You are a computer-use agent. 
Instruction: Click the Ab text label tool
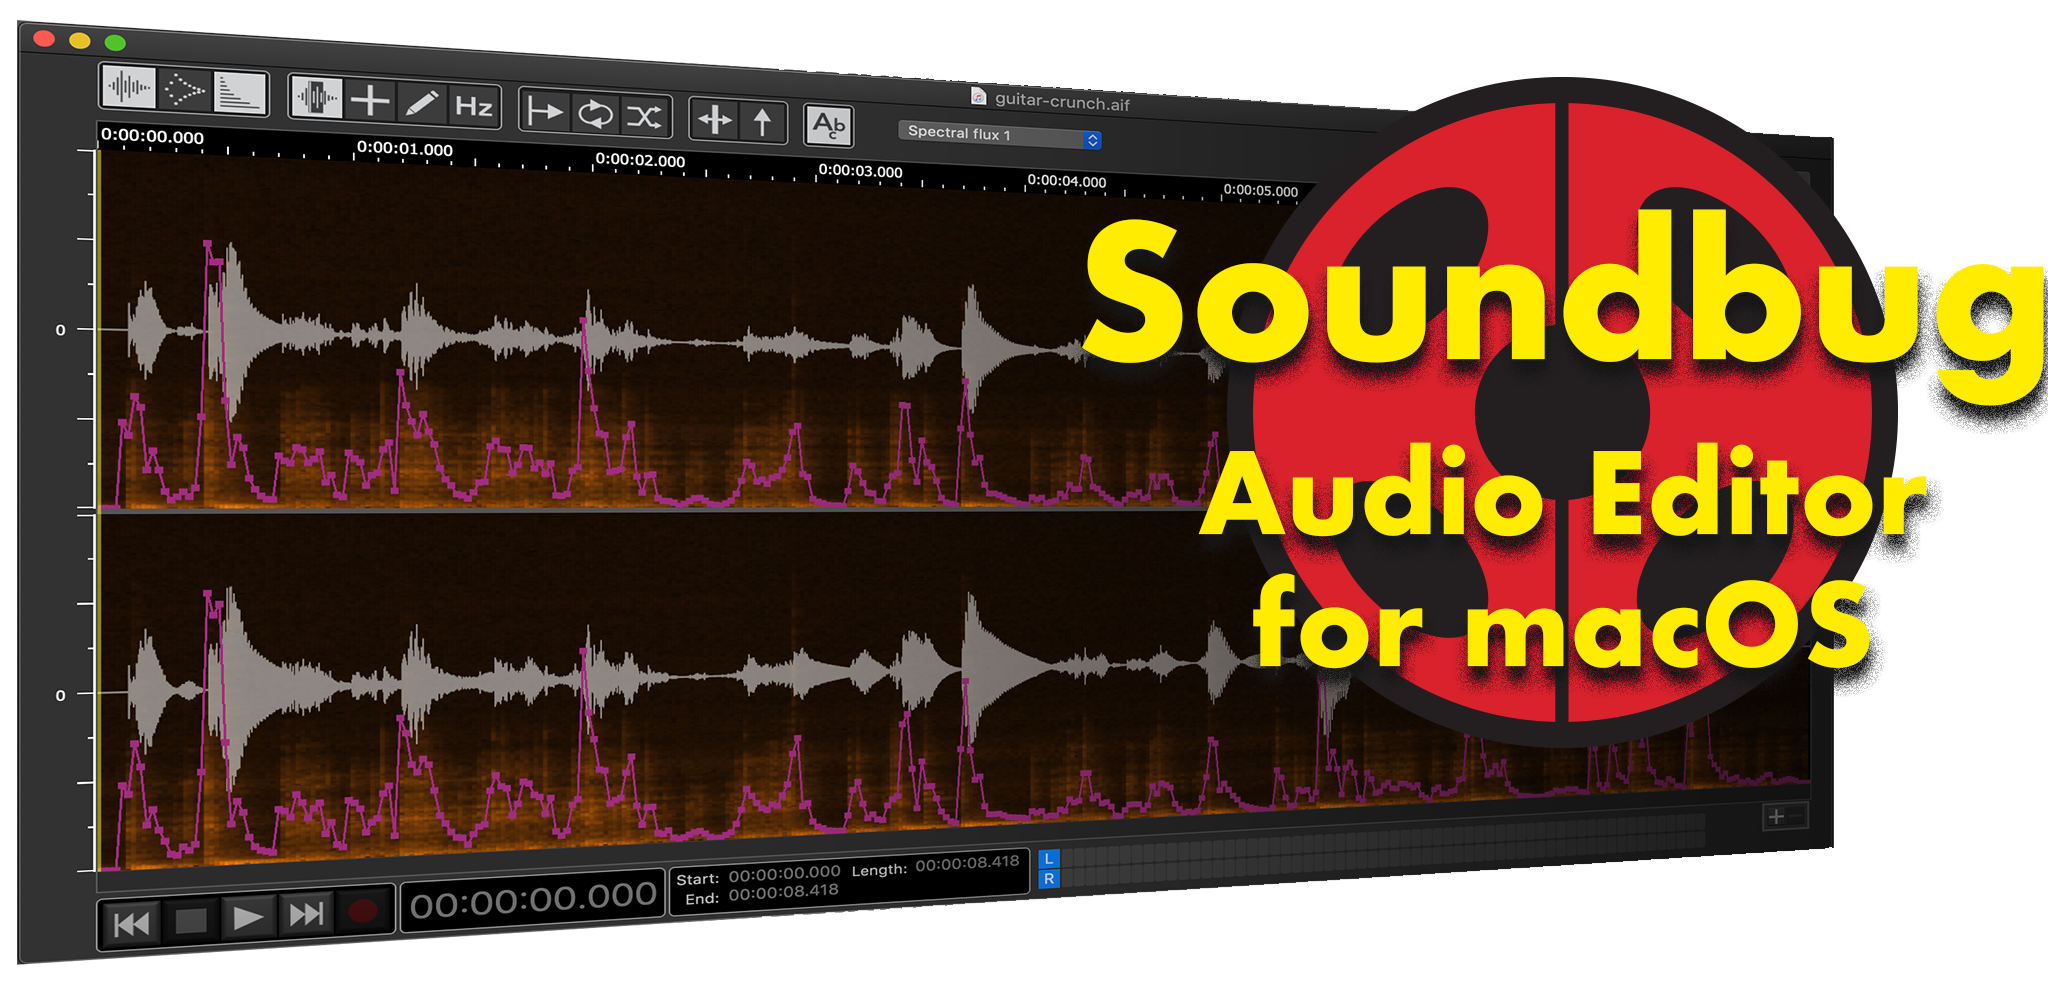(x=829, y=126)
